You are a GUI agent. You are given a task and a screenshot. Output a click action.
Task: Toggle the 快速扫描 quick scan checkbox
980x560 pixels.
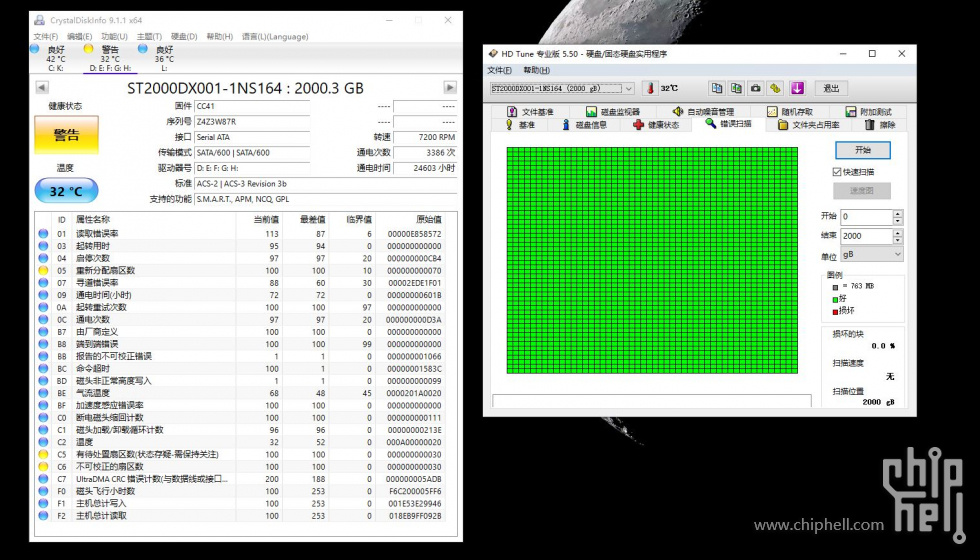pos(837,172)
